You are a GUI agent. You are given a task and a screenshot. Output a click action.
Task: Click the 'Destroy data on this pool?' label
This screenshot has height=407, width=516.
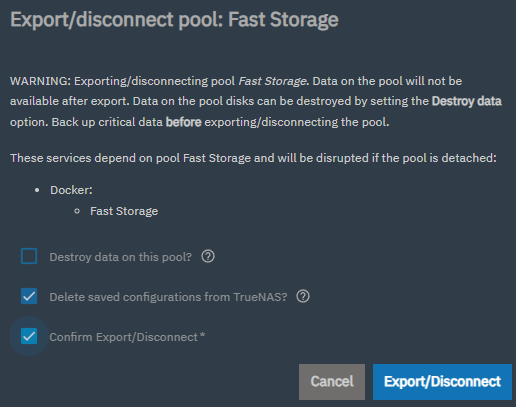pyautogui.click(x=121, y=257)
